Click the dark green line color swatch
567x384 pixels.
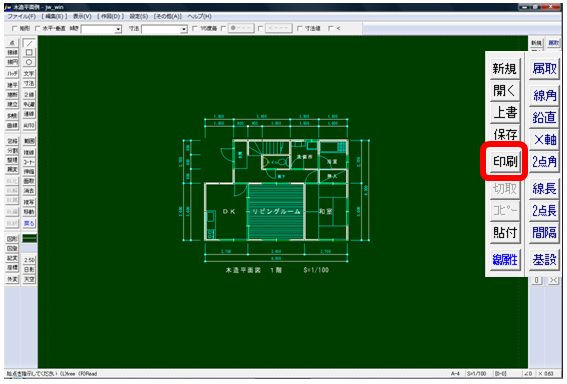pos(29,238)
